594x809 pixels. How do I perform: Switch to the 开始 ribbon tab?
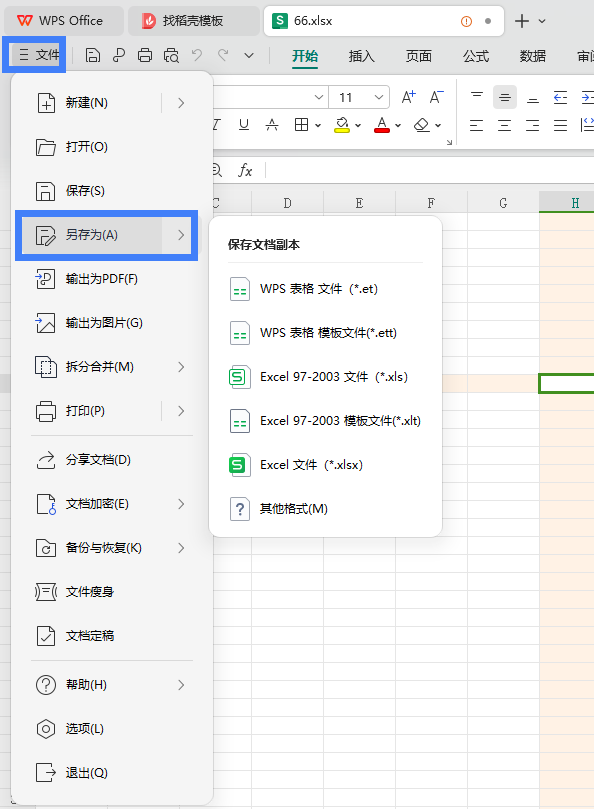(305, 56)
